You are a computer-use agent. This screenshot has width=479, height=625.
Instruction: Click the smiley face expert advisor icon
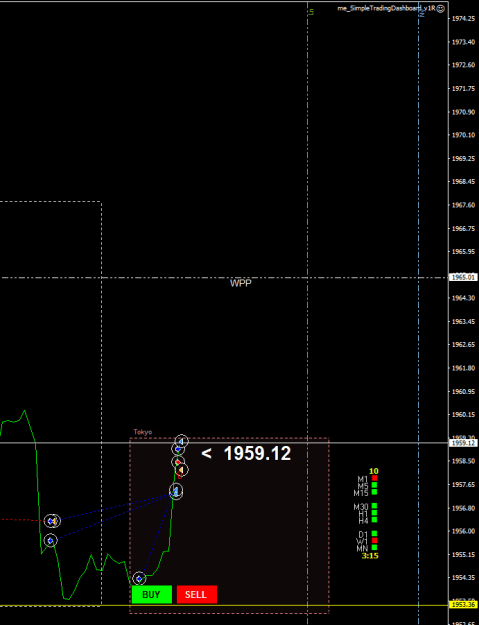[x=440, y=8]
